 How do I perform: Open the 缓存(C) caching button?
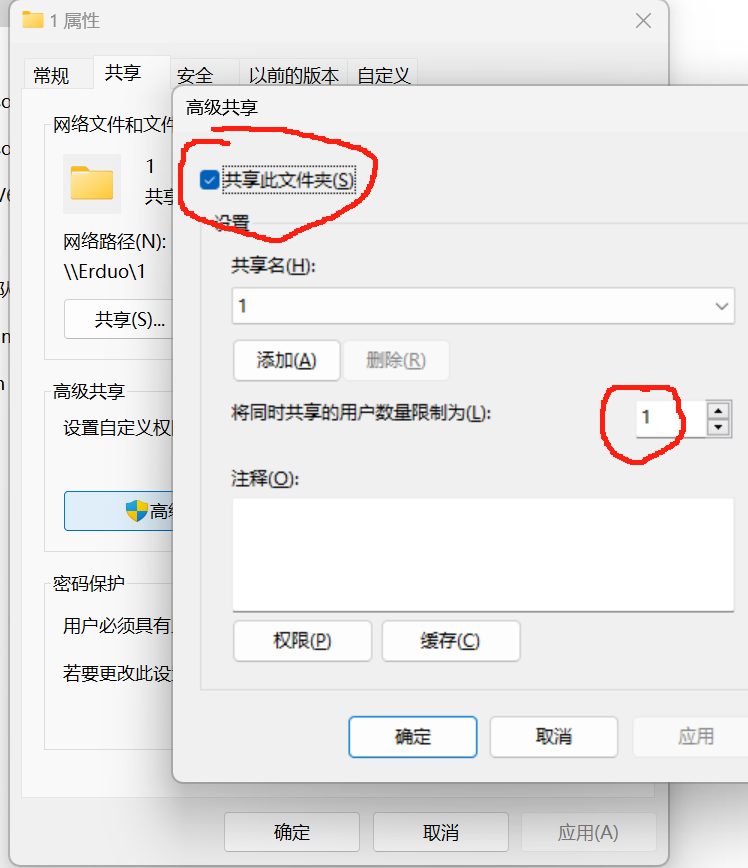[451, 641]
